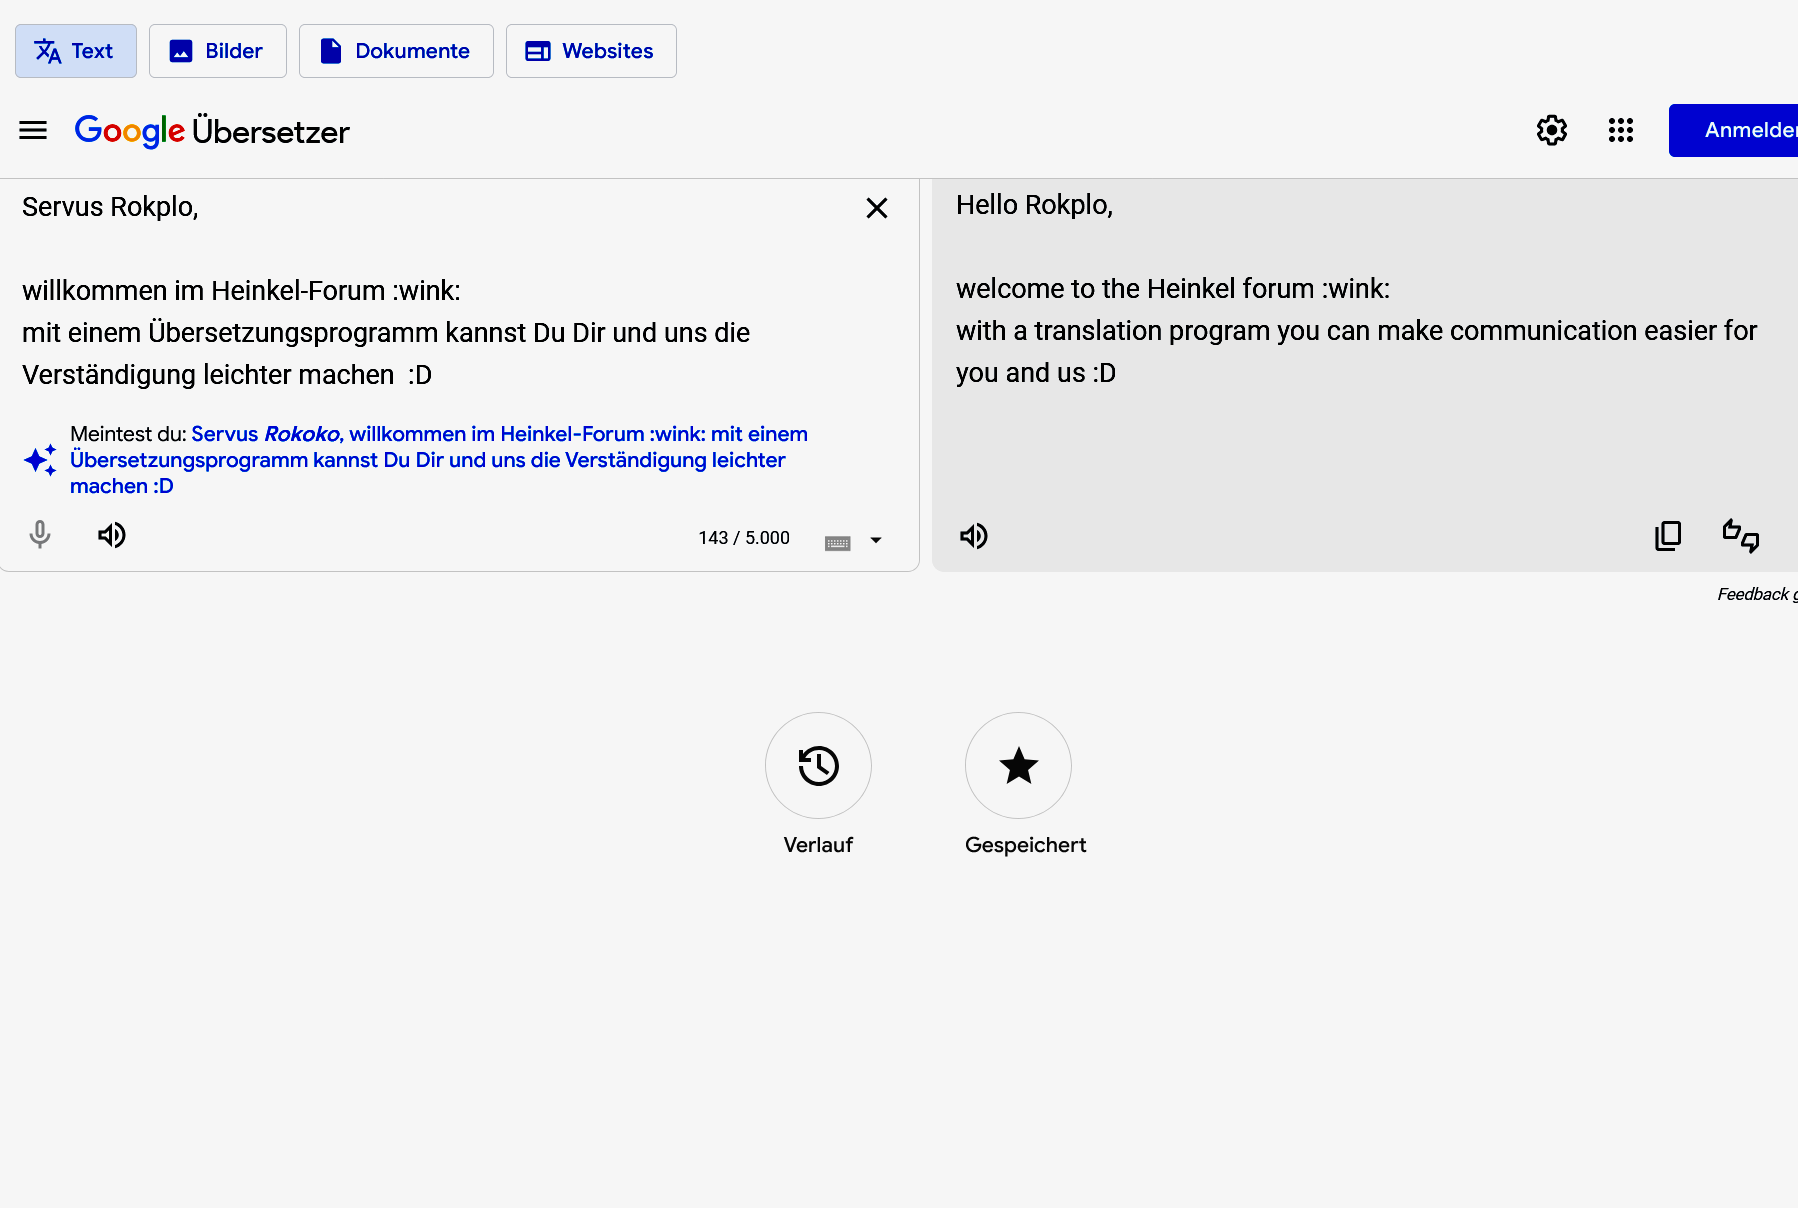Click the 'Gespeichert' label text
The width and height of the screenshot is (1798, 1208).
tap(1025, 845)
